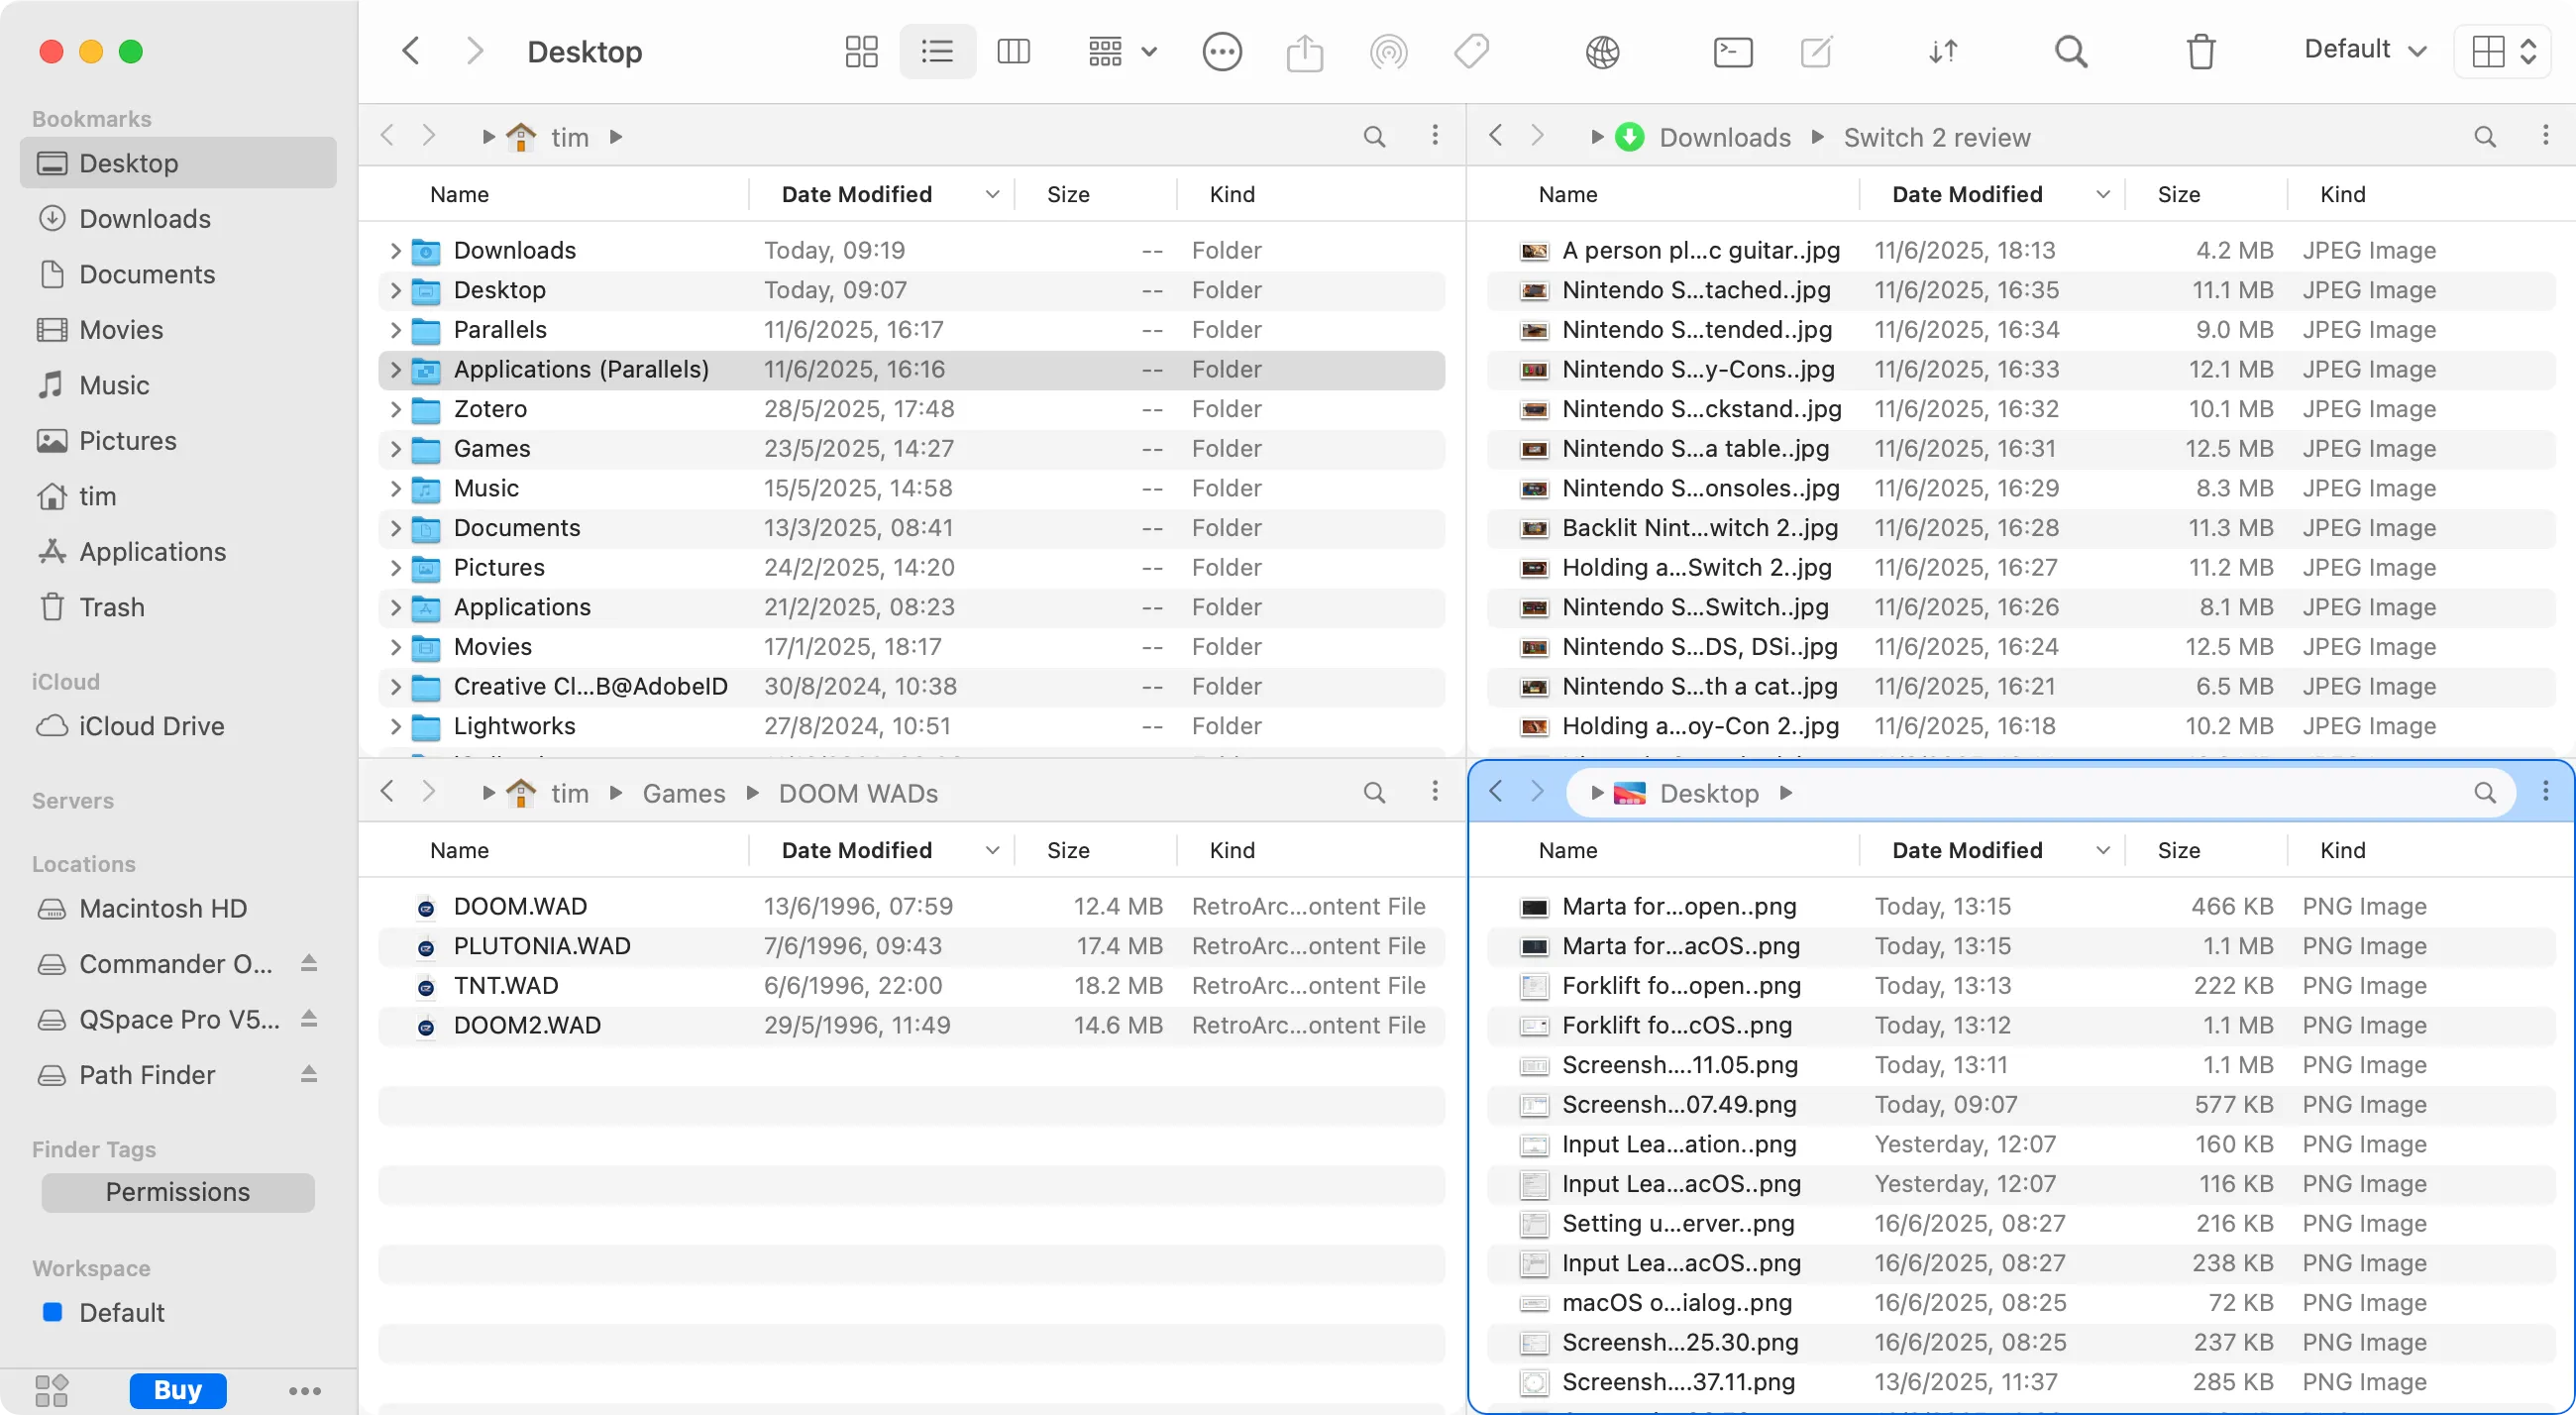
Task: Open the network globe icon
Action: point(1602,51)
